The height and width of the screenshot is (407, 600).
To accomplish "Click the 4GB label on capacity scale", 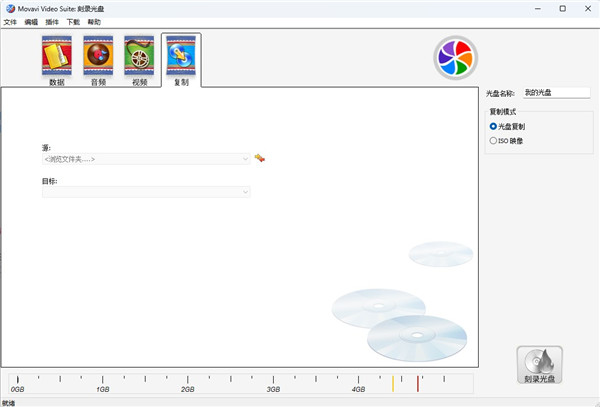I will [358, 389].
